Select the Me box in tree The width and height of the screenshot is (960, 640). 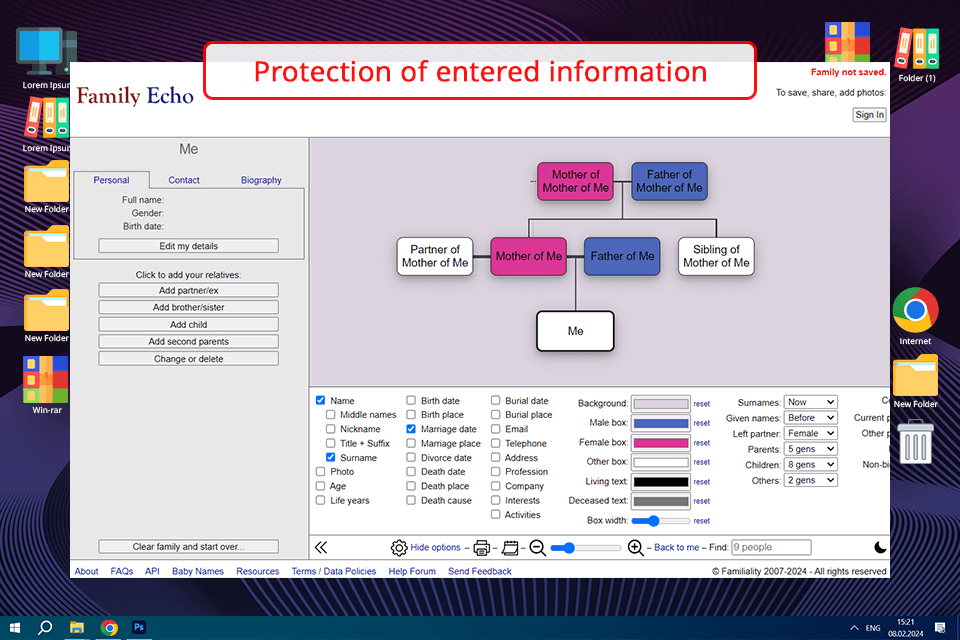(x=575, y=331)
